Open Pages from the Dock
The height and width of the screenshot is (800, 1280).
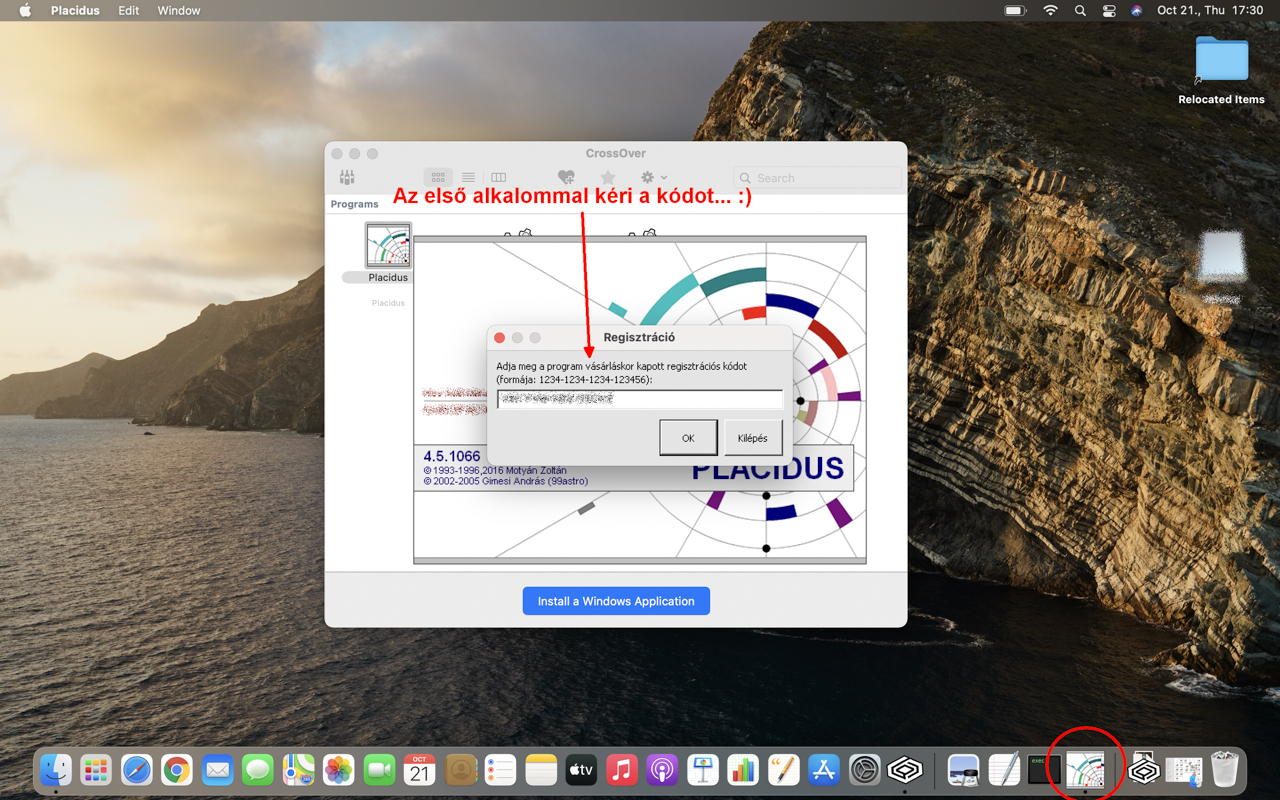(x=783, y=770)
